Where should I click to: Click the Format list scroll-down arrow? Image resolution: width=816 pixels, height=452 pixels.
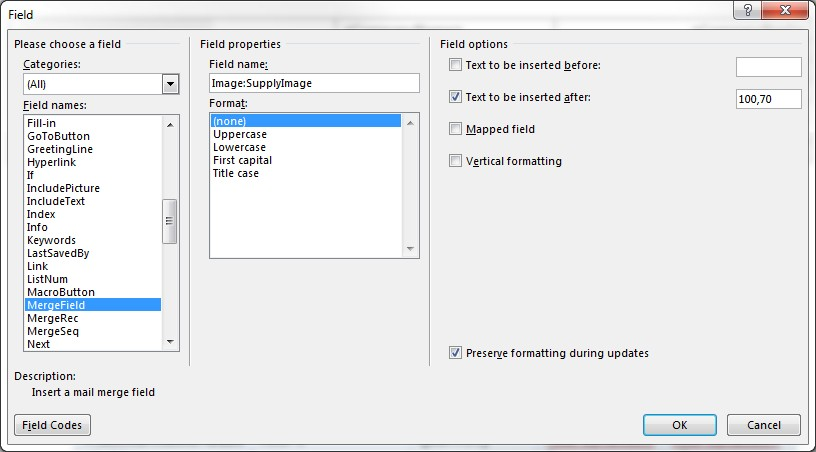pos(409,249)
